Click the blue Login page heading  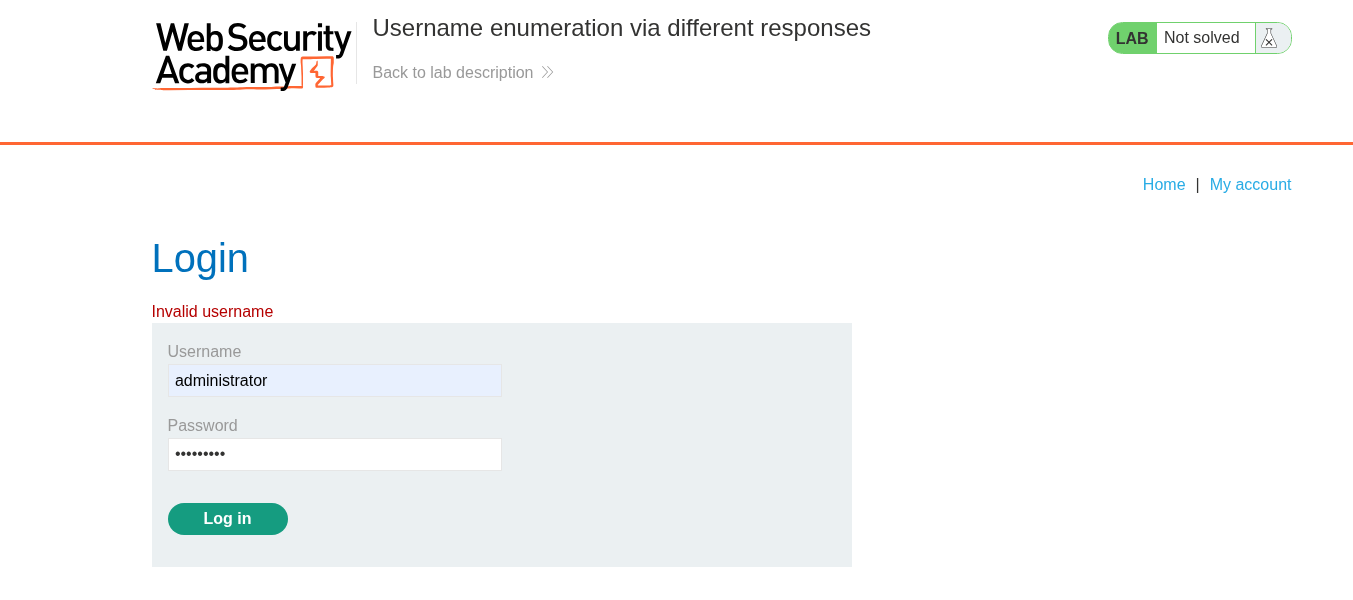tap(200, 259)
